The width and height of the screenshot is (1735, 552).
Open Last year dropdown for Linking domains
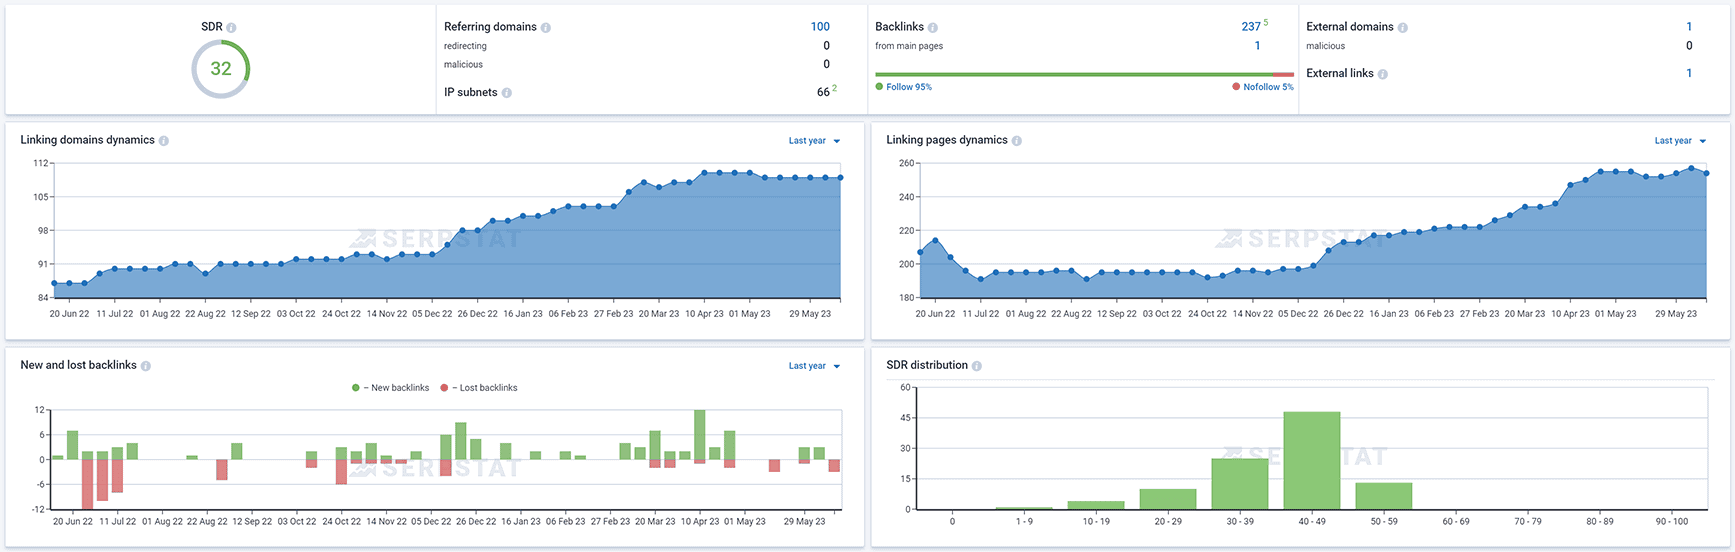click(814, 141)
